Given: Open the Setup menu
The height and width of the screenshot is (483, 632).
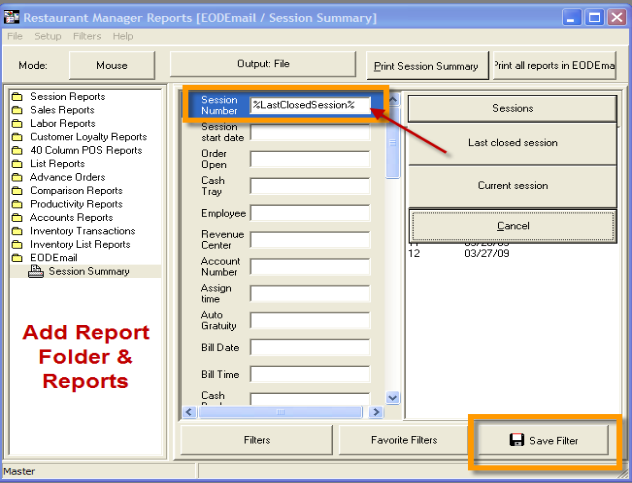Looking at the screenshot, I should point(48,36).
